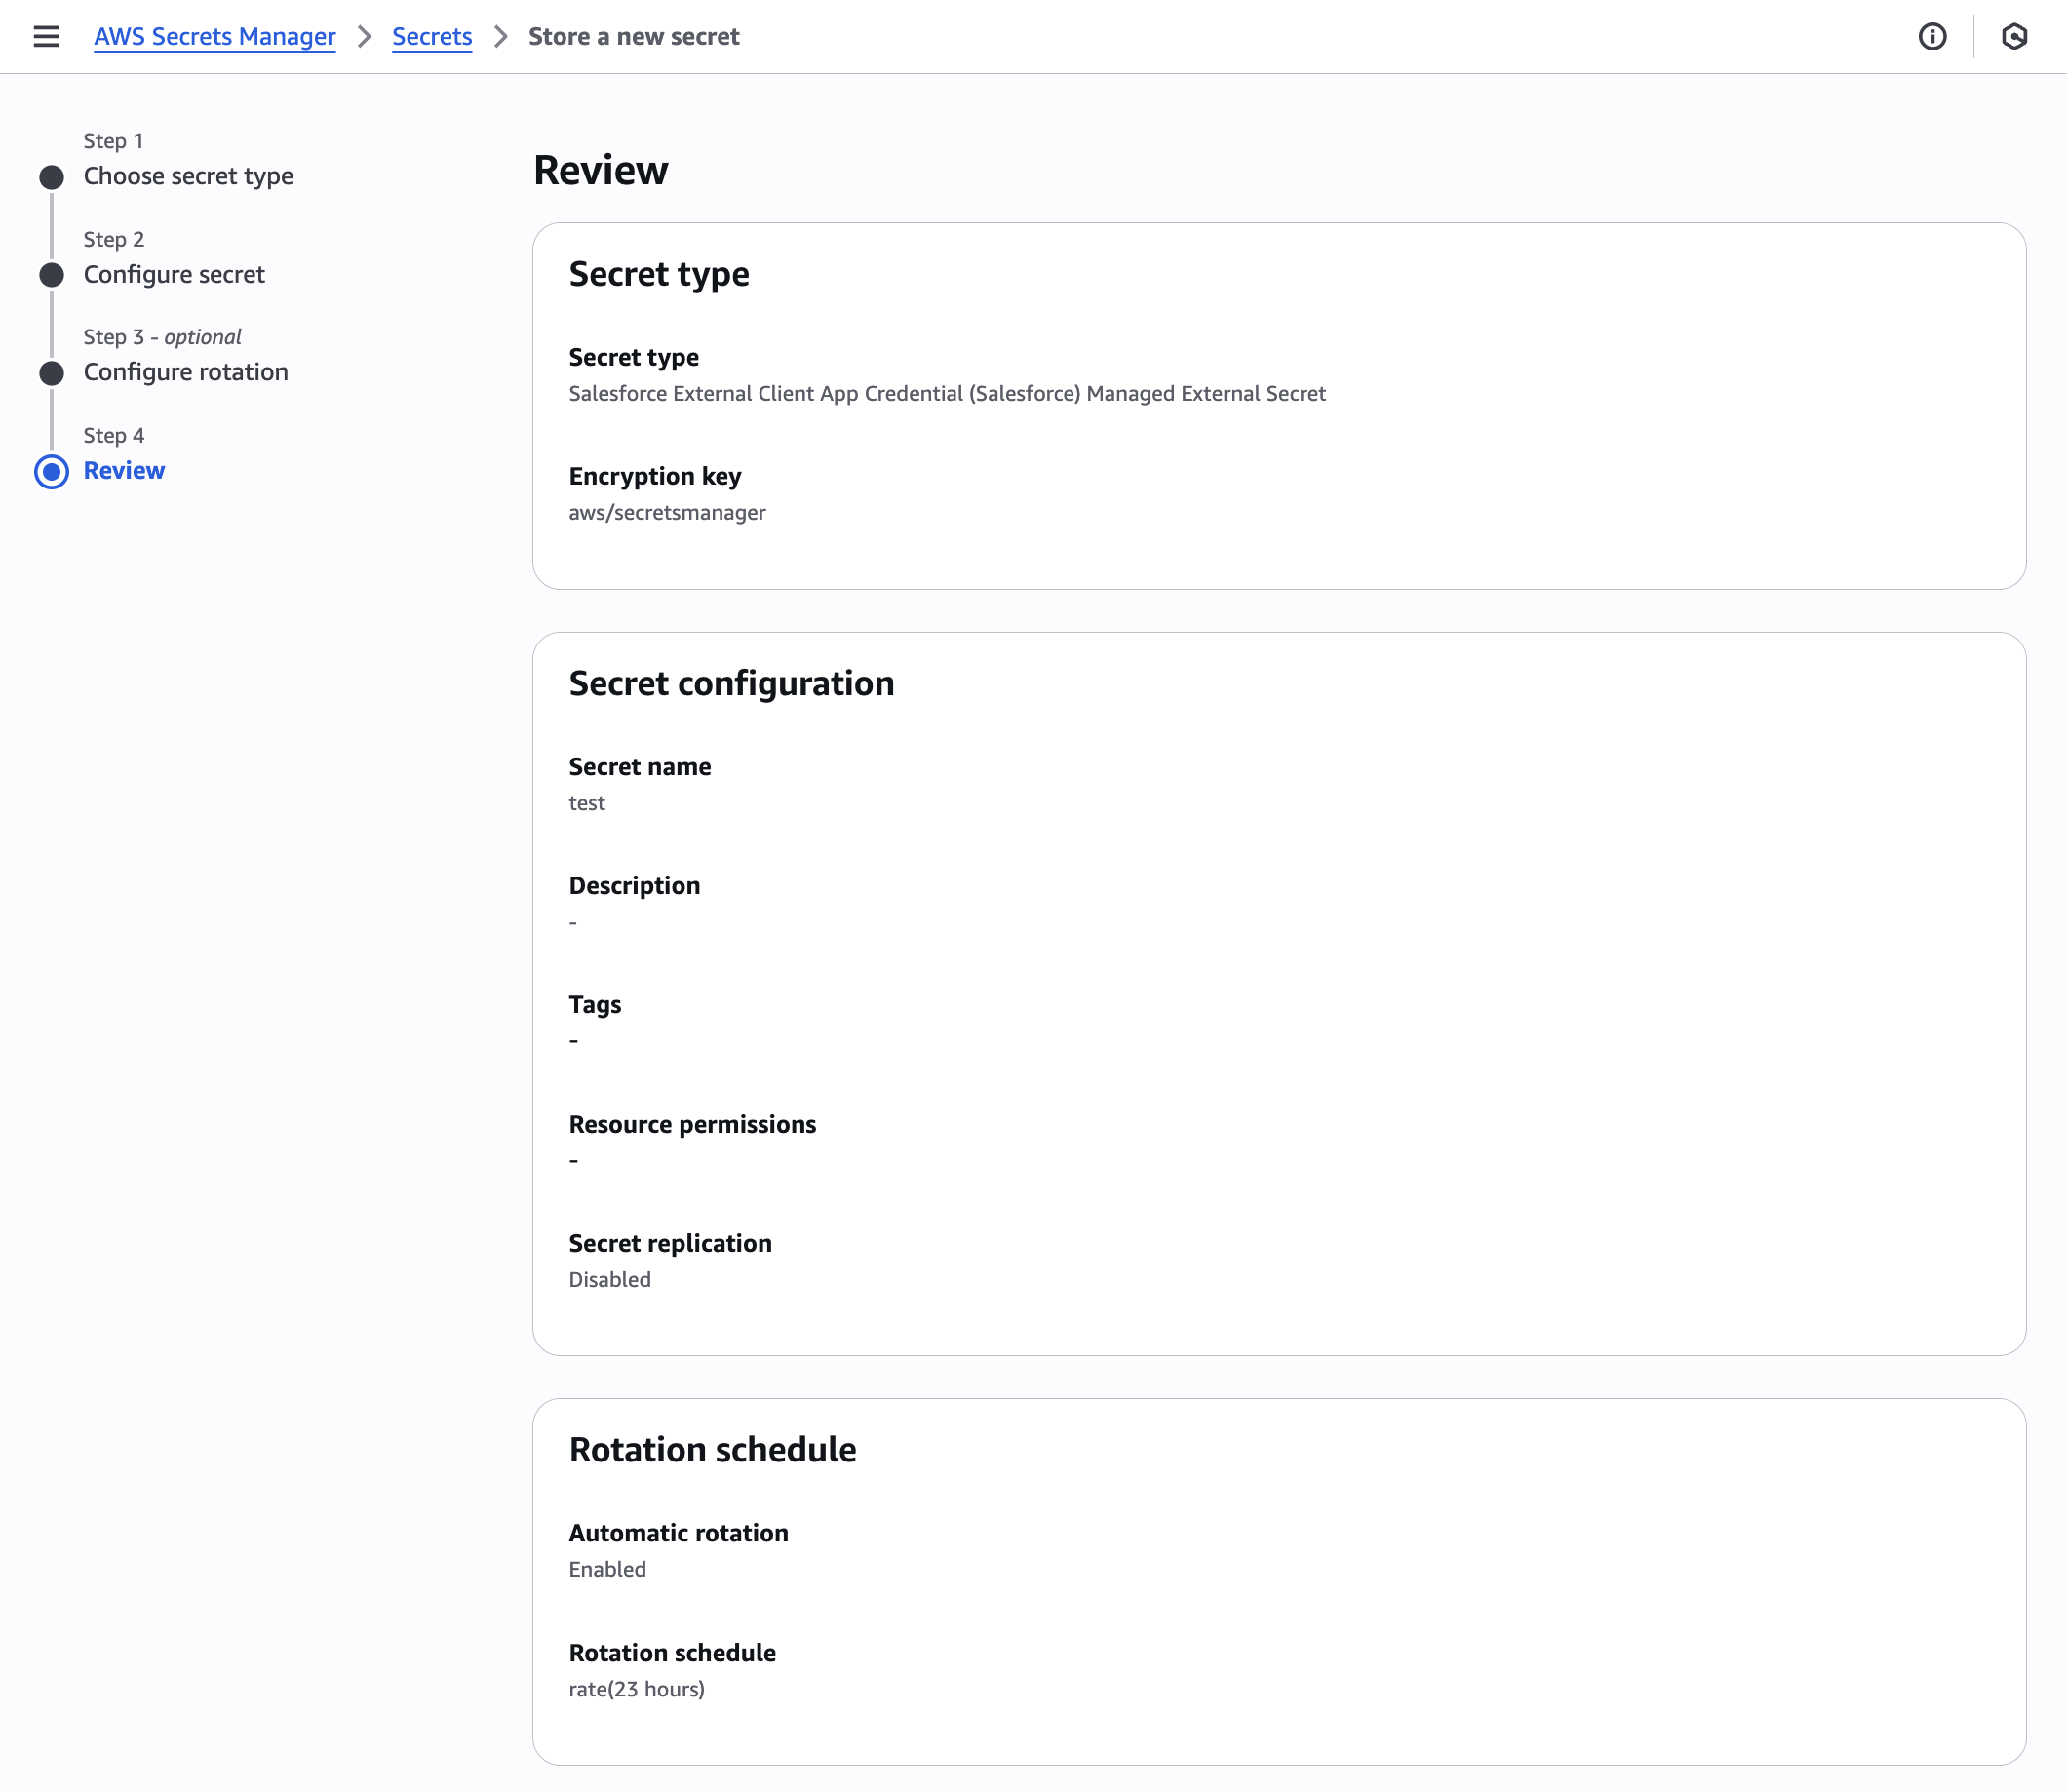Jump to Configure secret step

[x=174, y=274]
